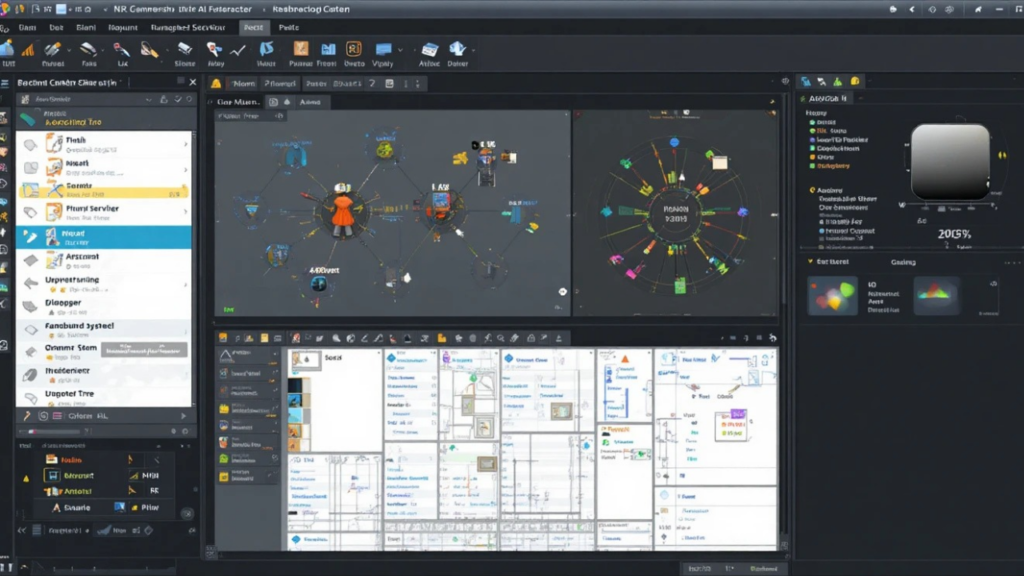Image resolution: width=1024 pixels, height=576 pixels.
Task: Open the dropdown chevron in left panel search bar
Action: (149, 99)
